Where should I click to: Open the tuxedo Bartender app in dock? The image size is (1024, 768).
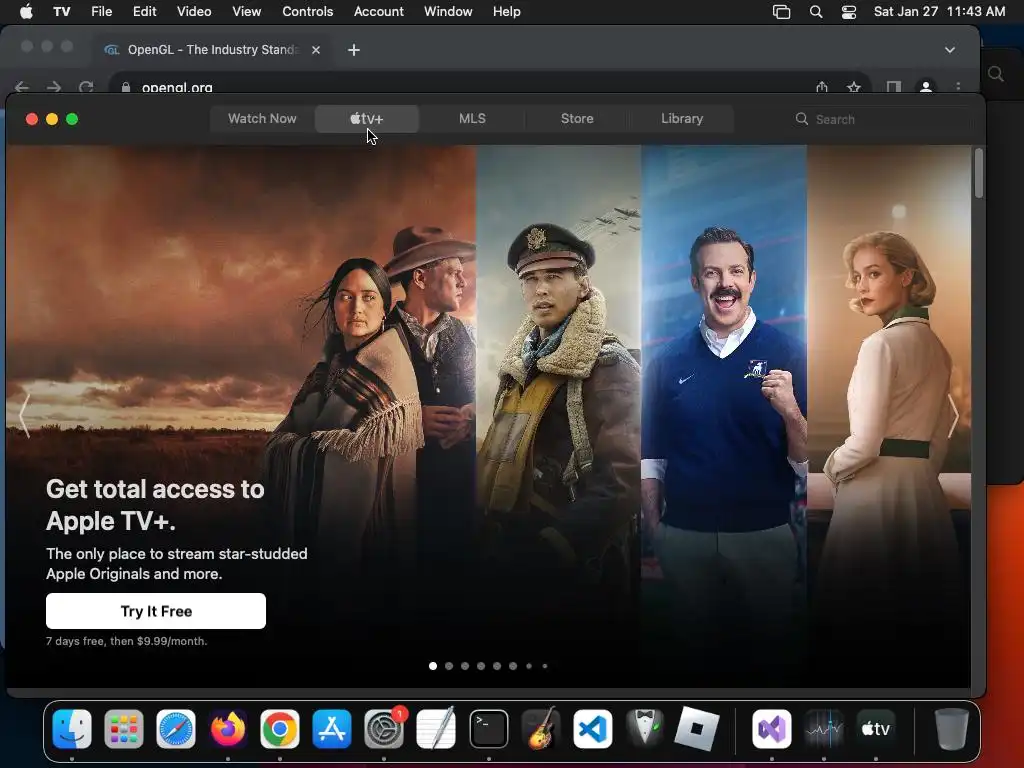click(x=645, y=729)
